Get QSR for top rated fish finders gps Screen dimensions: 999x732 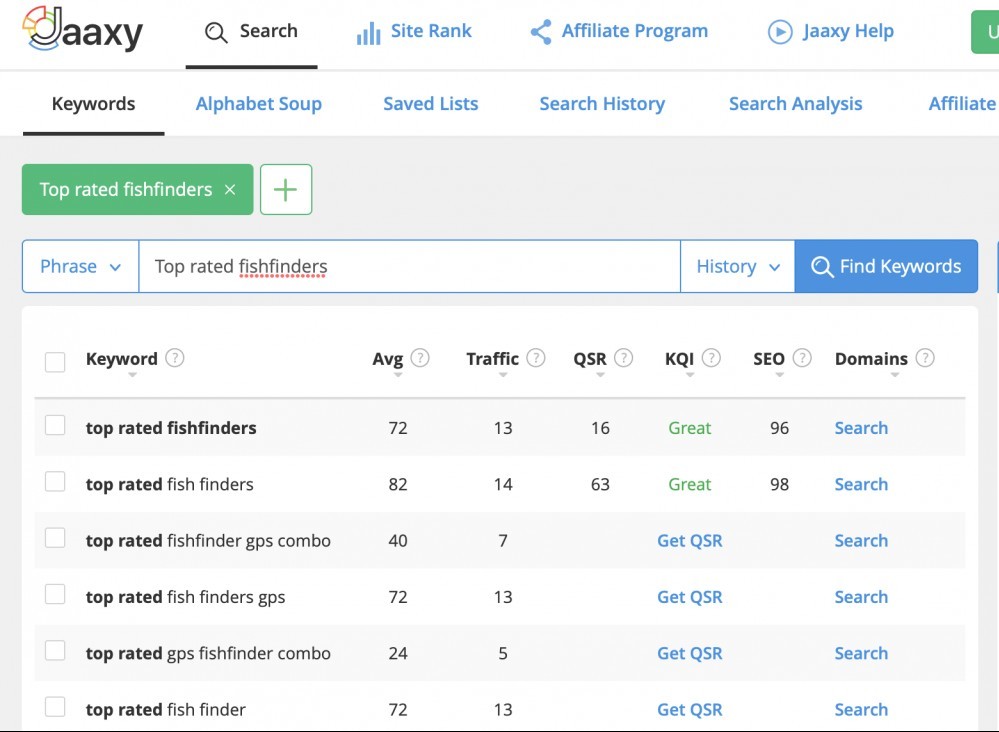click(689, 597)
